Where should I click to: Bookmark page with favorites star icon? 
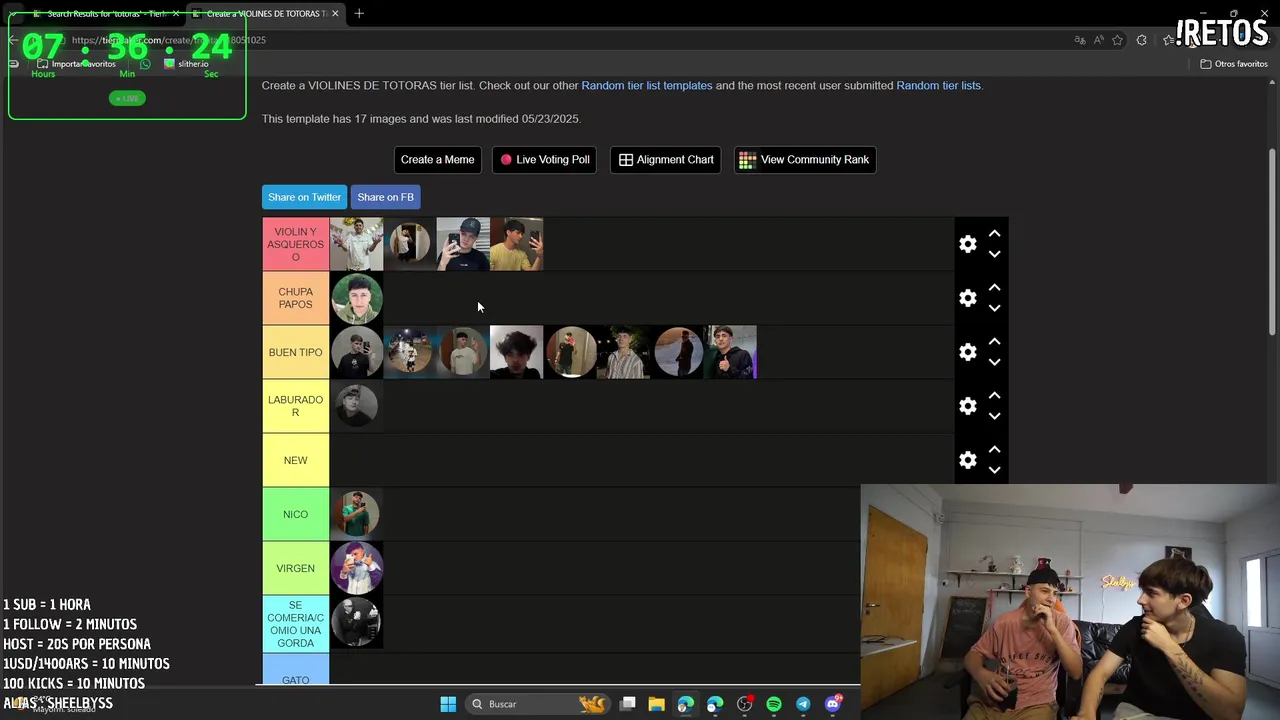tap(1117, 40)
